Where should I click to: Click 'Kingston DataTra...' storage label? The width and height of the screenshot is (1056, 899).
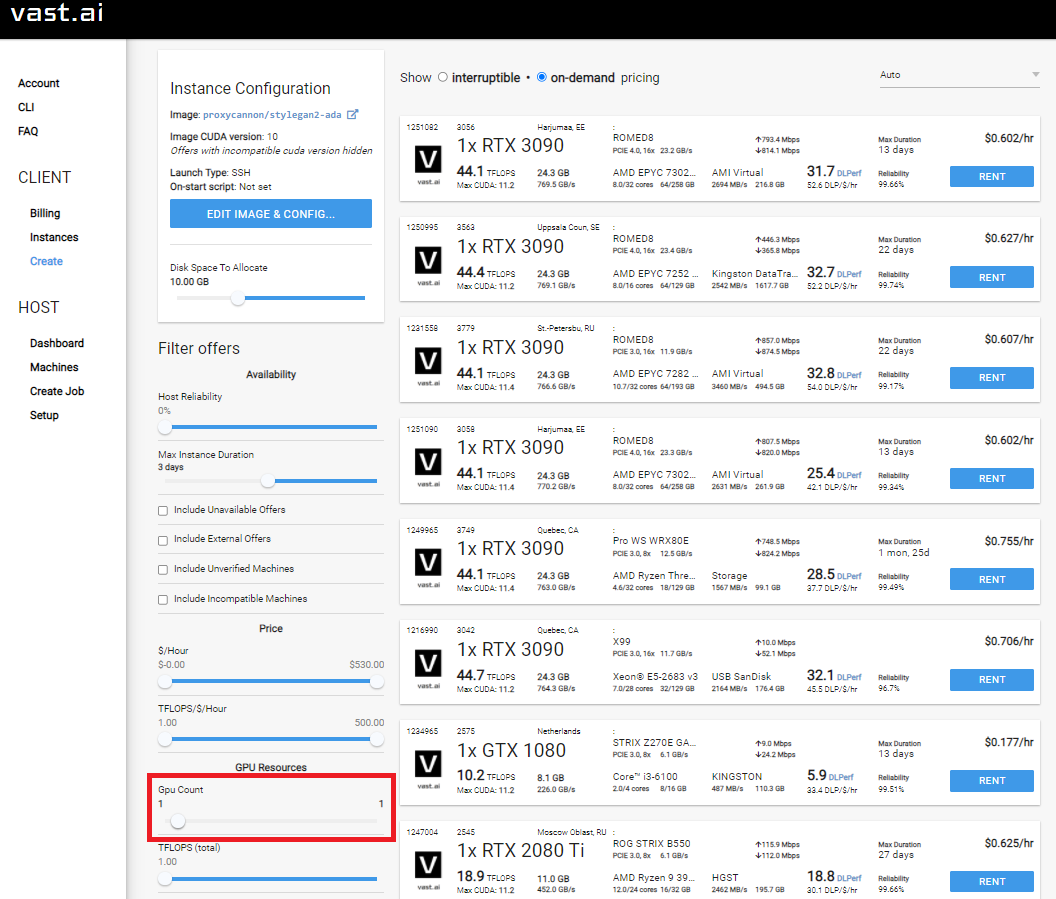754,273
